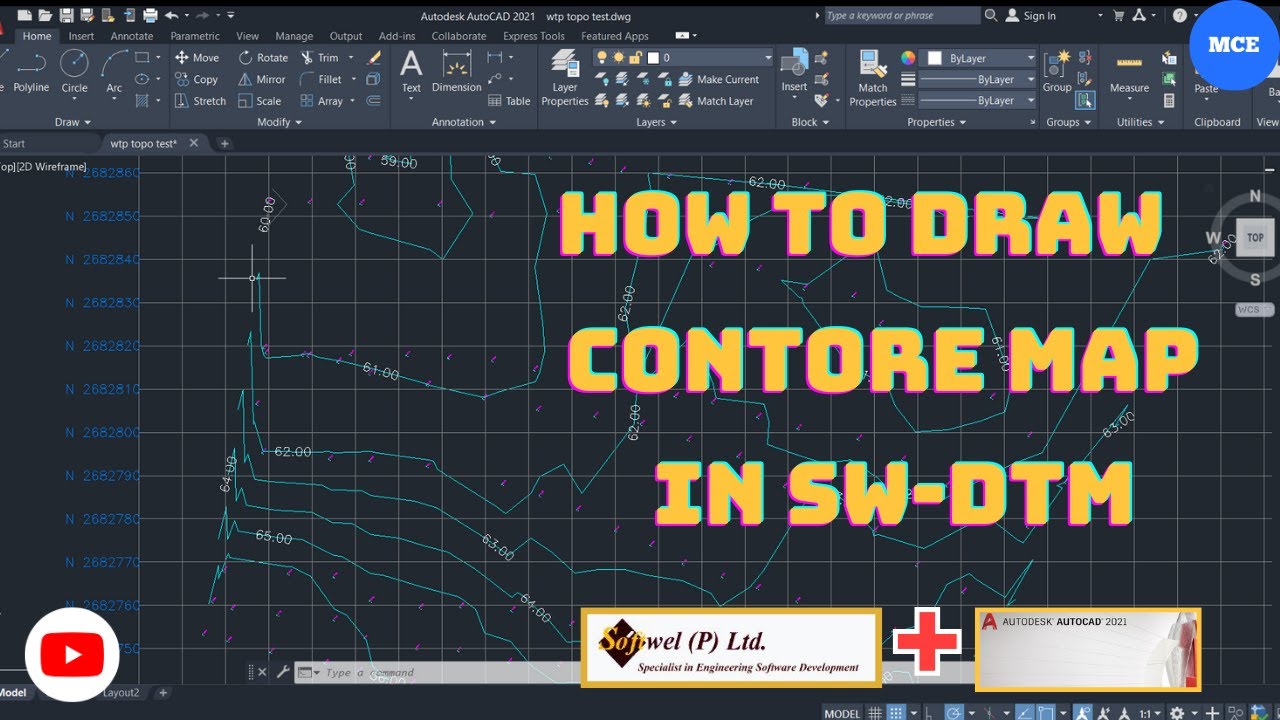
Task: Open the Quick Calculator icon in Utilities
Action: pyautogui.click(x=1169, y=101)
